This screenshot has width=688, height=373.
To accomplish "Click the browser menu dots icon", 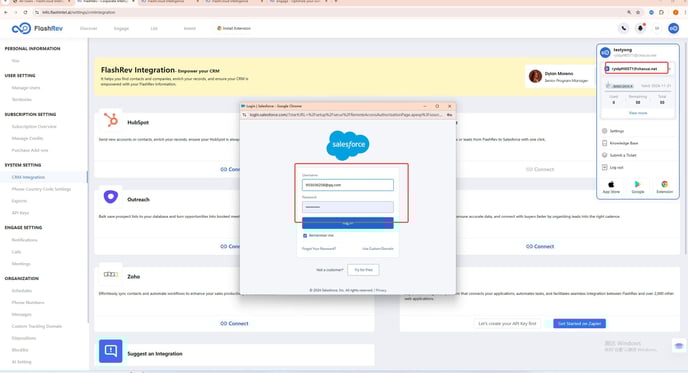I will [x=685, y=12].
